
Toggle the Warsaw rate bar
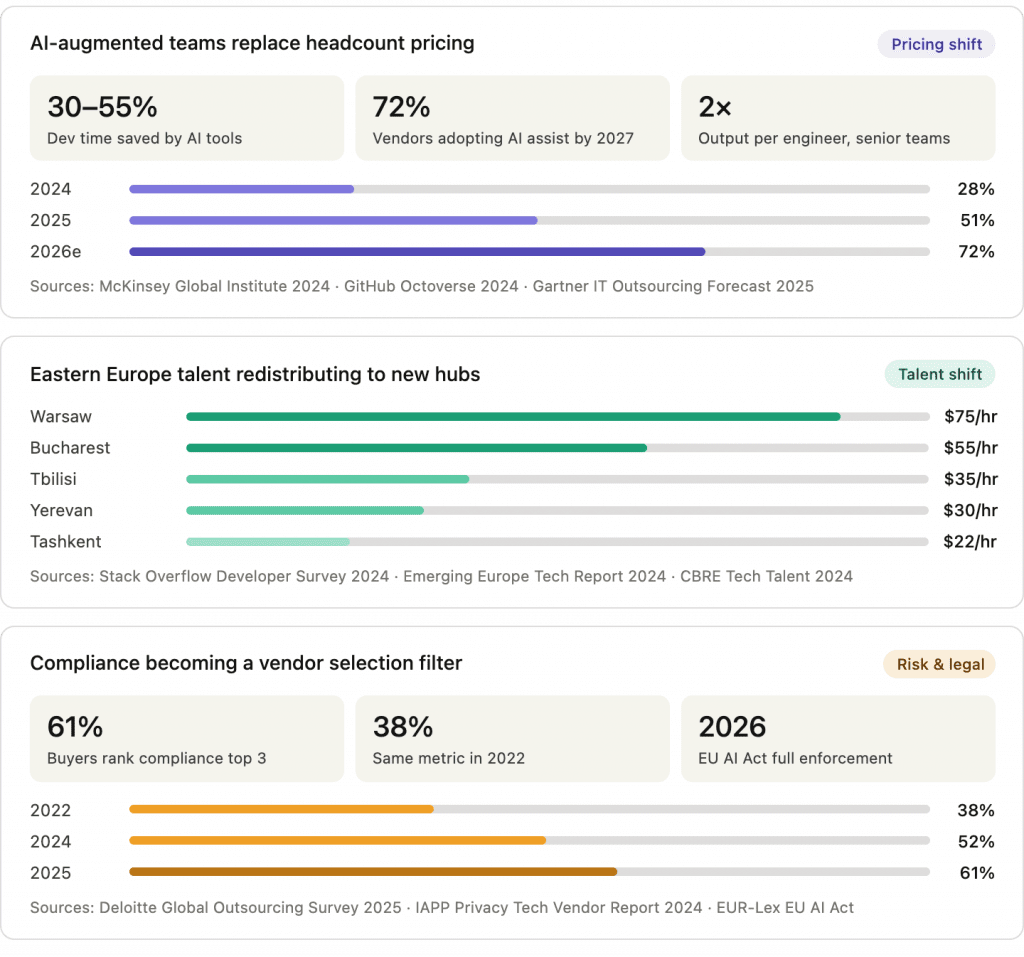coord(500,416)
